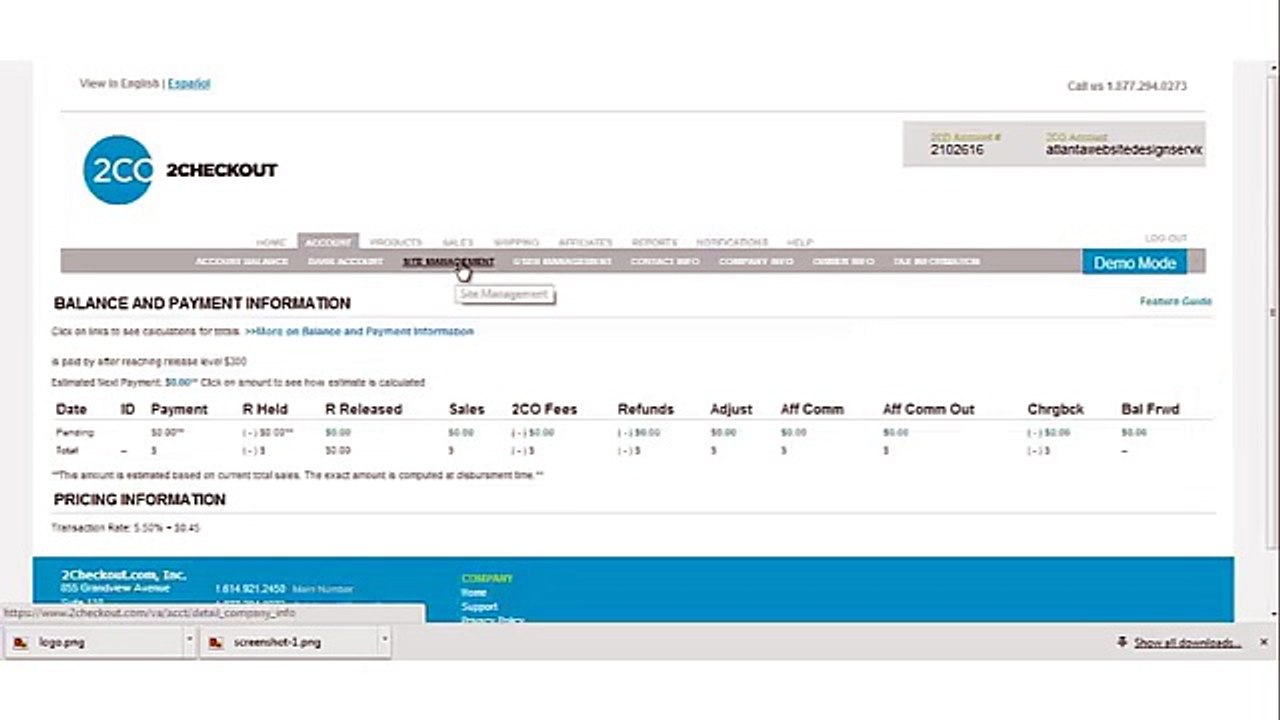Click Pending row Bal Frwd $0.00 amount
The height and width of the screenshot is (720, 1280).
tap(1134, 433)
